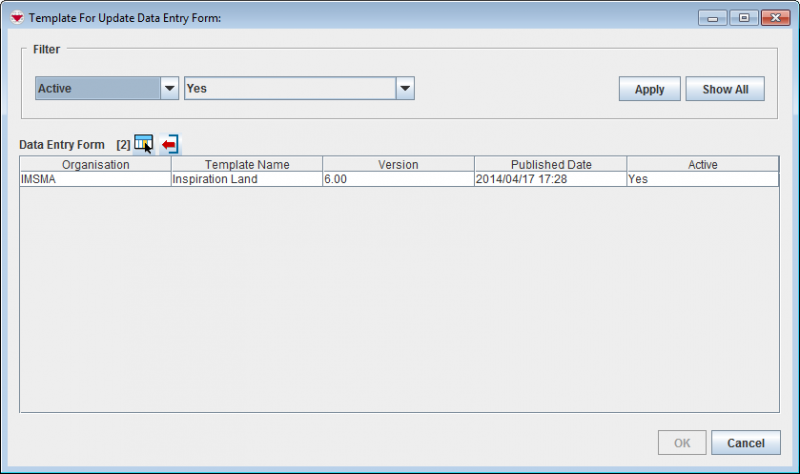Click the table column chooser icon
This screenshot has height=474, width=800.
144,144
